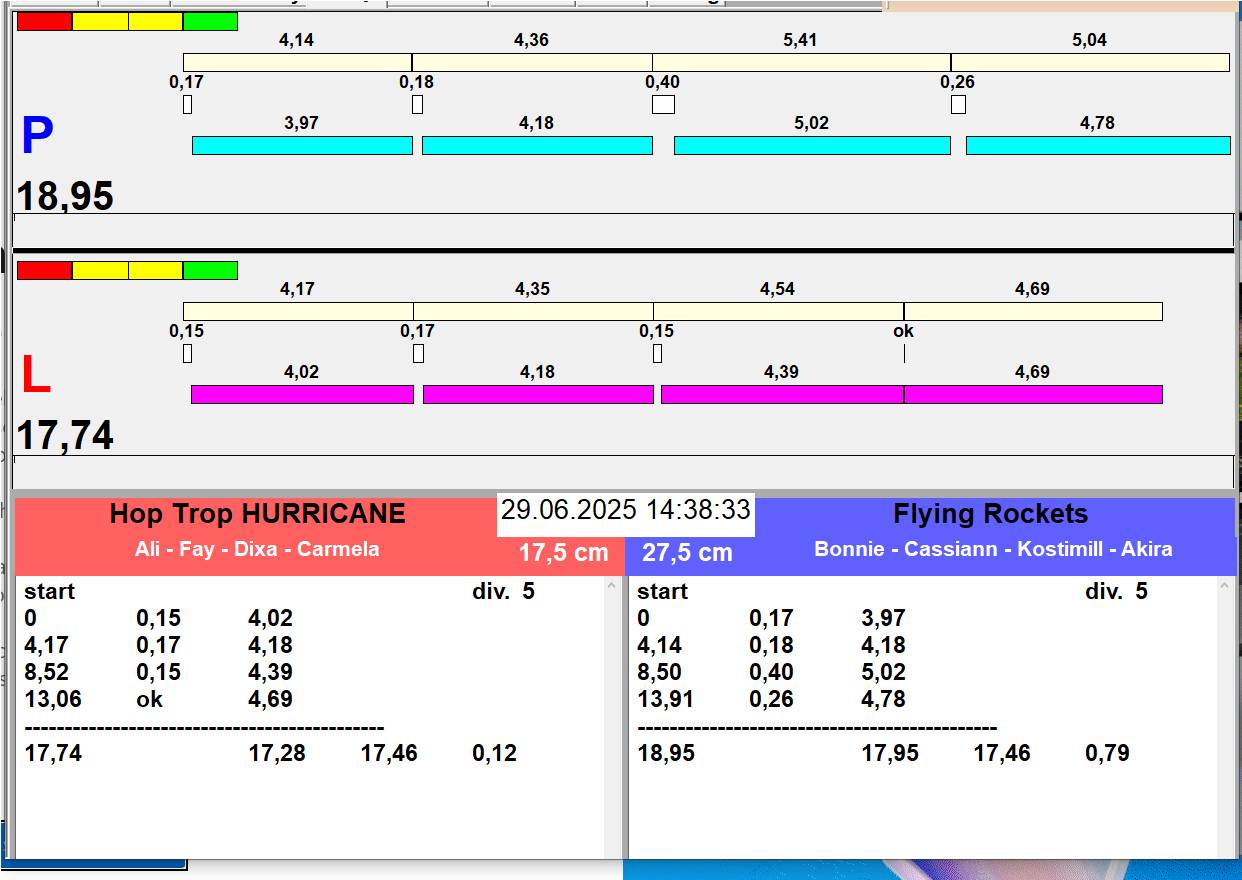Select the cyan 3,97 run bar
Viewport: 1242px width, 880px height.
click(302, 146)
